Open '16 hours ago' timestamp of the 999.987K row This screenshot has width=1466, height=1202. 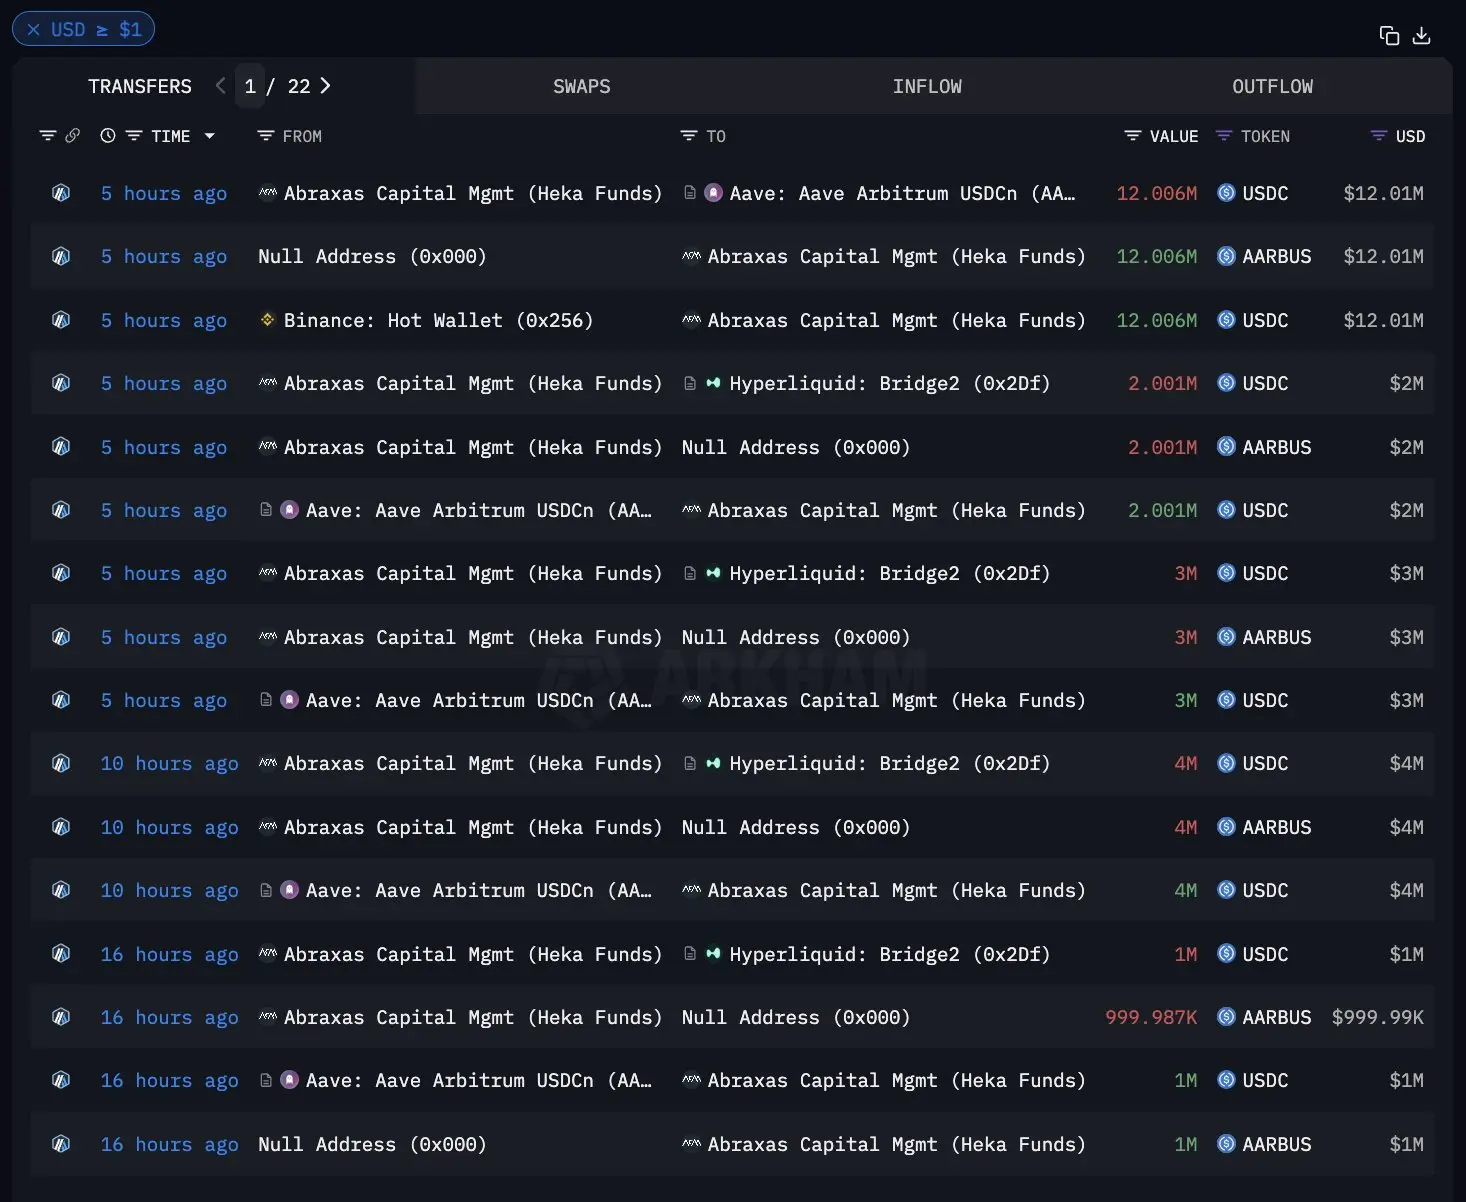[169, 1017]
